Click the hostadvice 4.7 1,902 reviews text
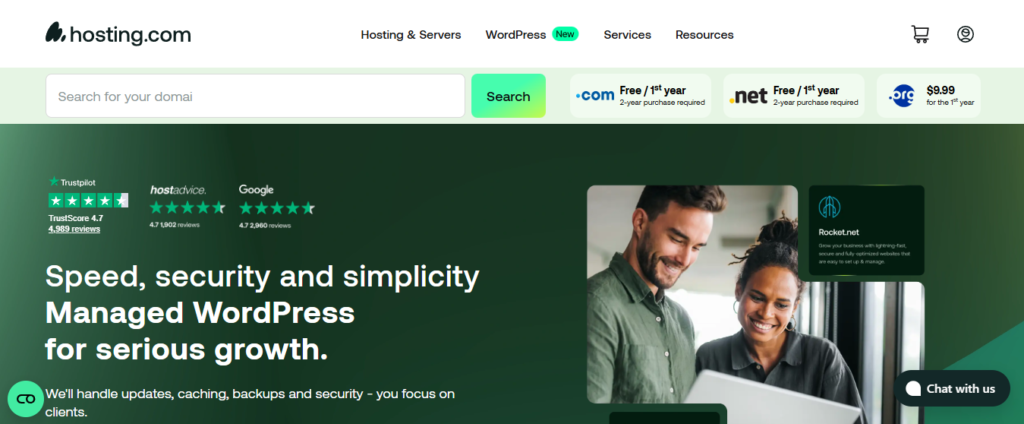Screen dimensions: 1024x424 coord(174,225)
